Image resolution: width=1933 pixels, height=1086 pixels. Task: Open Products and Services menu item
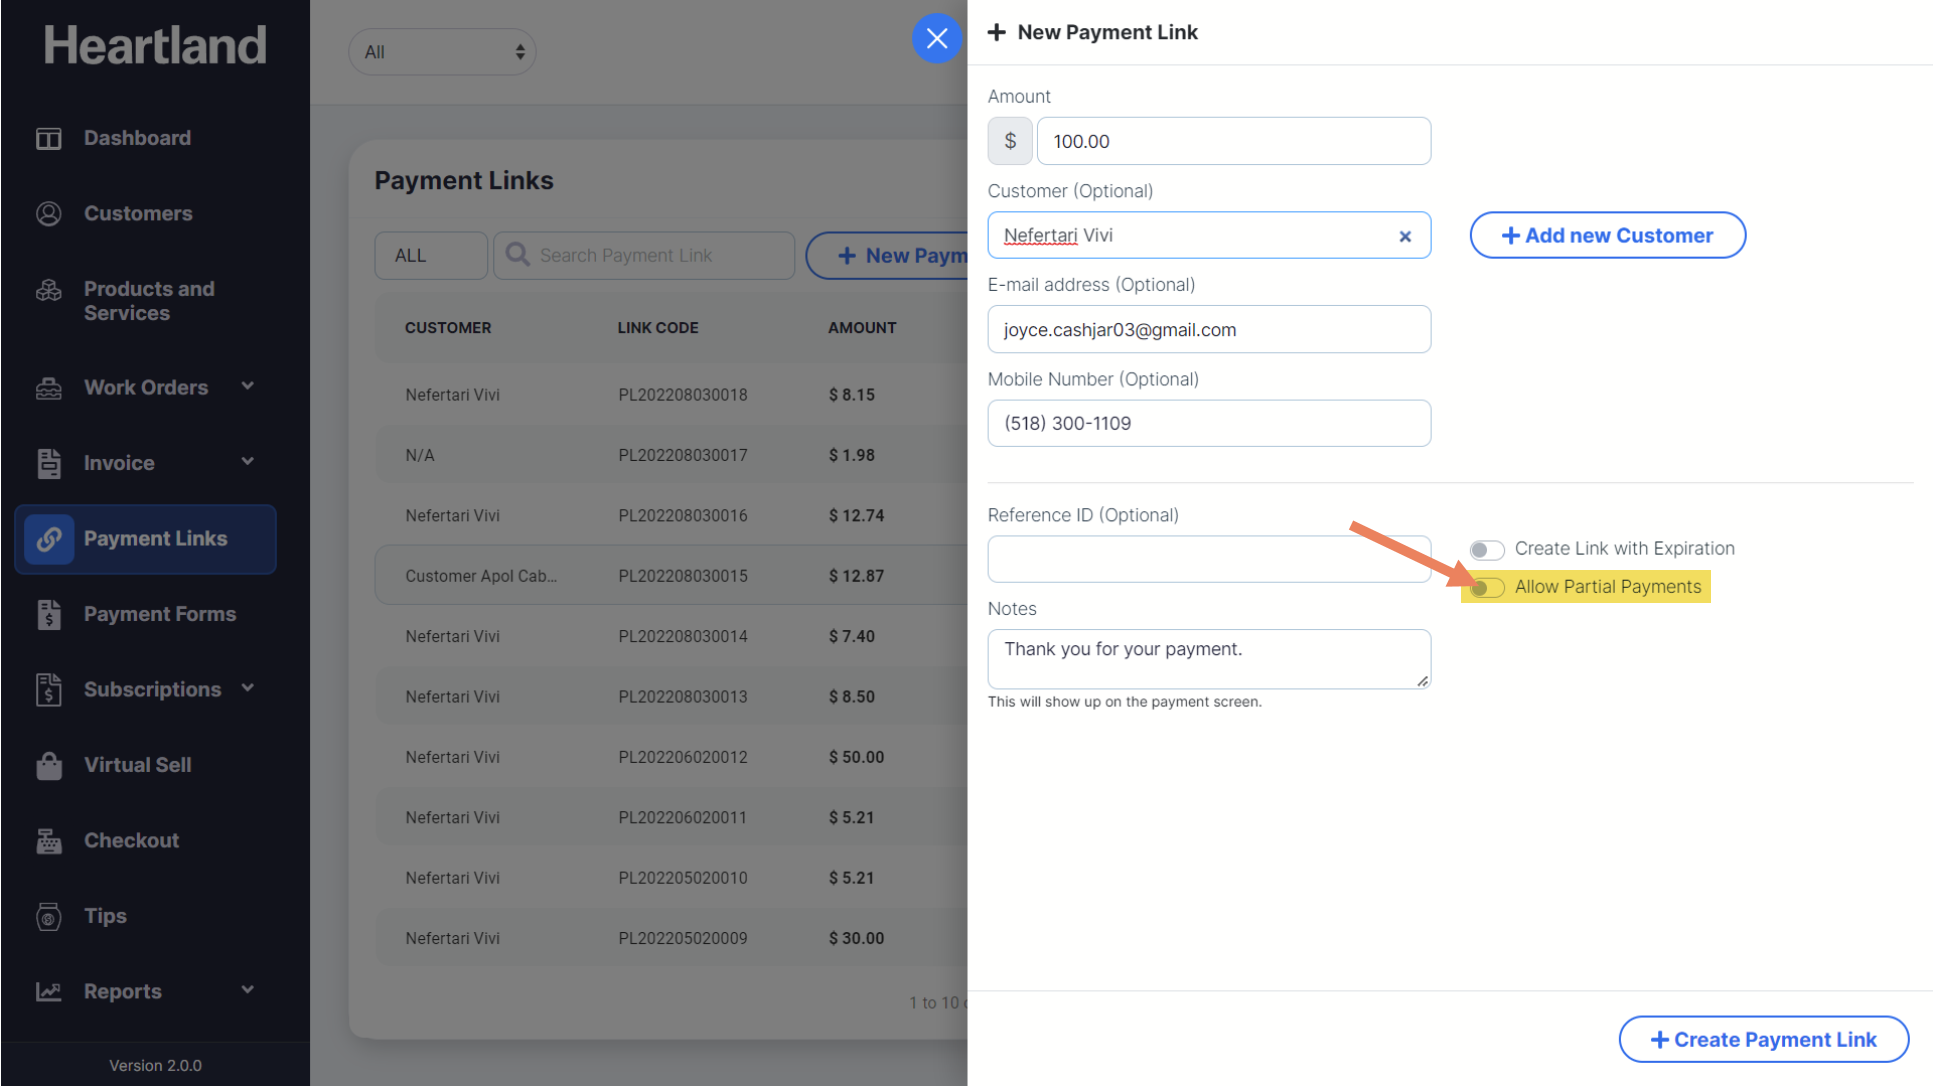coord(149,301)
